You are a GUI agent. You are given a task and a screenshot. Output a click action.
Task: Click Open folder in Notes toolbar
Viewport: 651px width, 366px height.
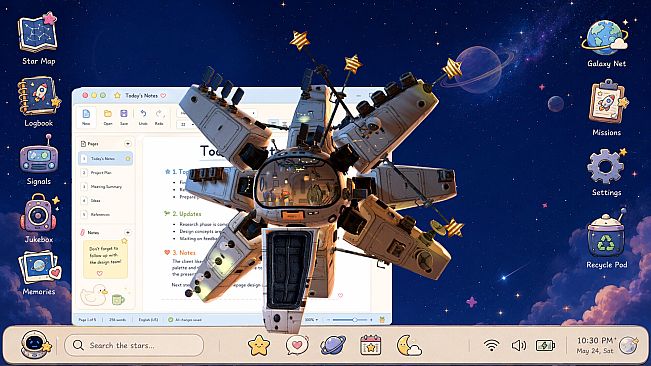point(108,117)
